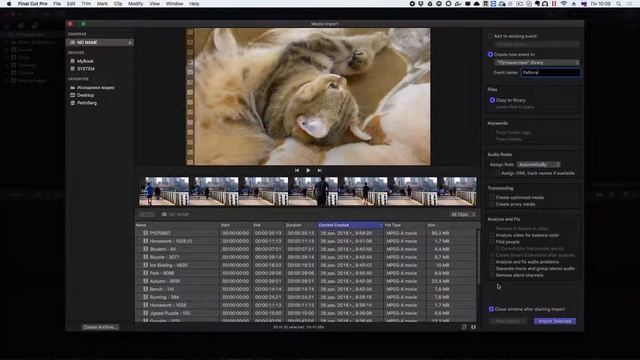This screenshot has width=640, height=360.
Task: Sort by Duration column
Action: [300, 225]
